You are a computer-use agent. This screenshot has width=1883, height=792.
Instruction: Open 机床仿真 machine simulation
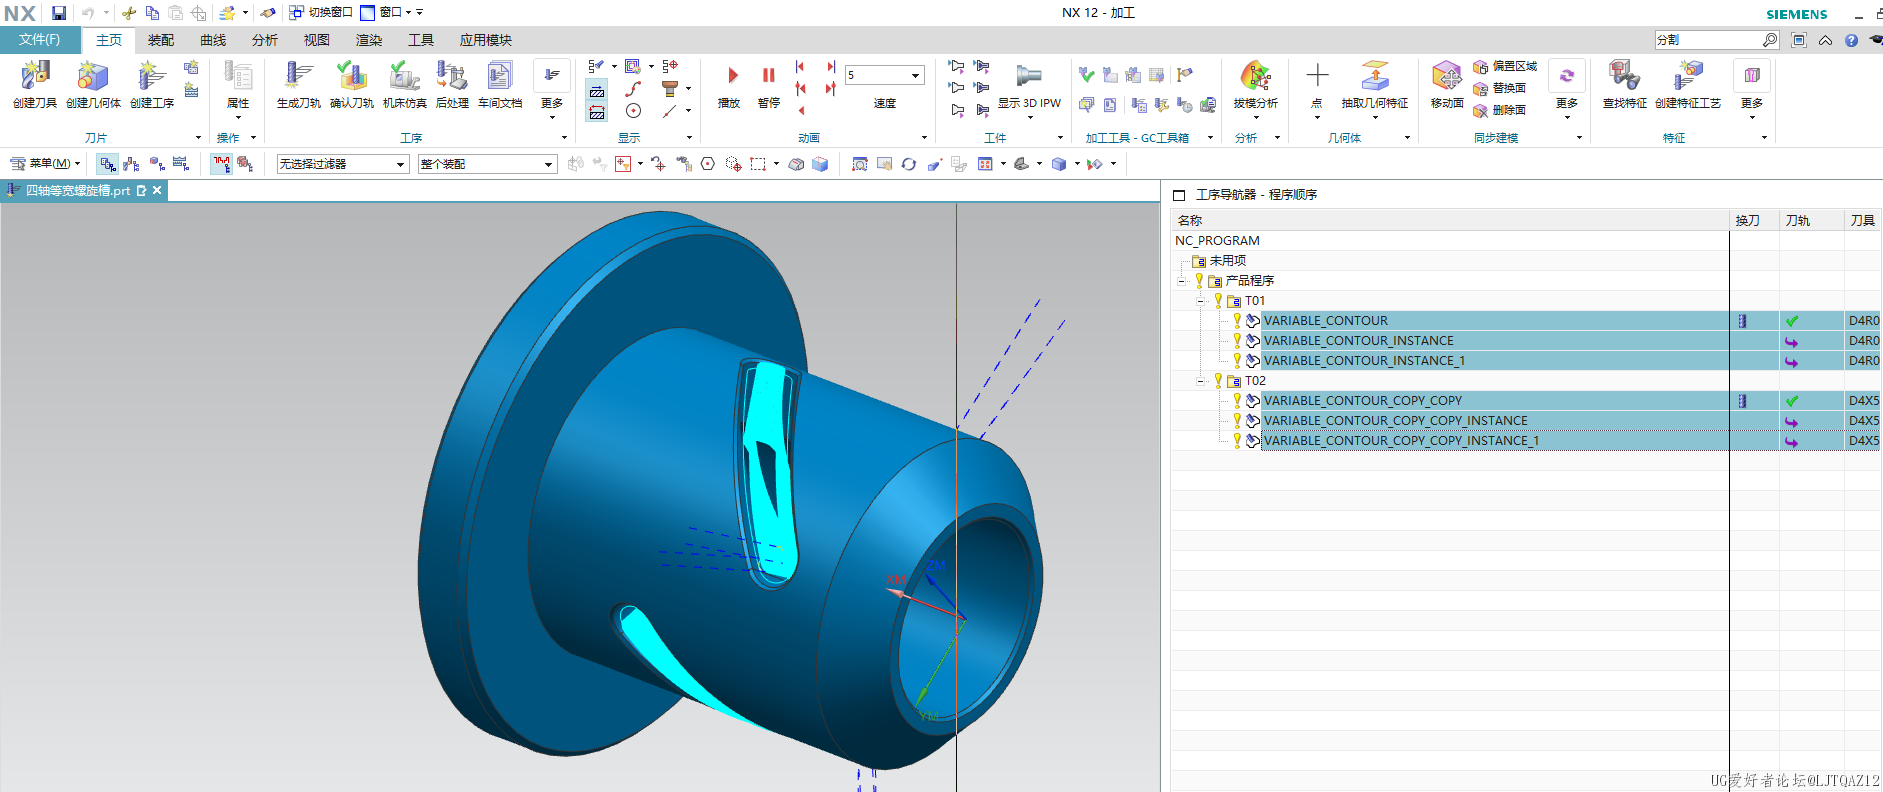405,83
